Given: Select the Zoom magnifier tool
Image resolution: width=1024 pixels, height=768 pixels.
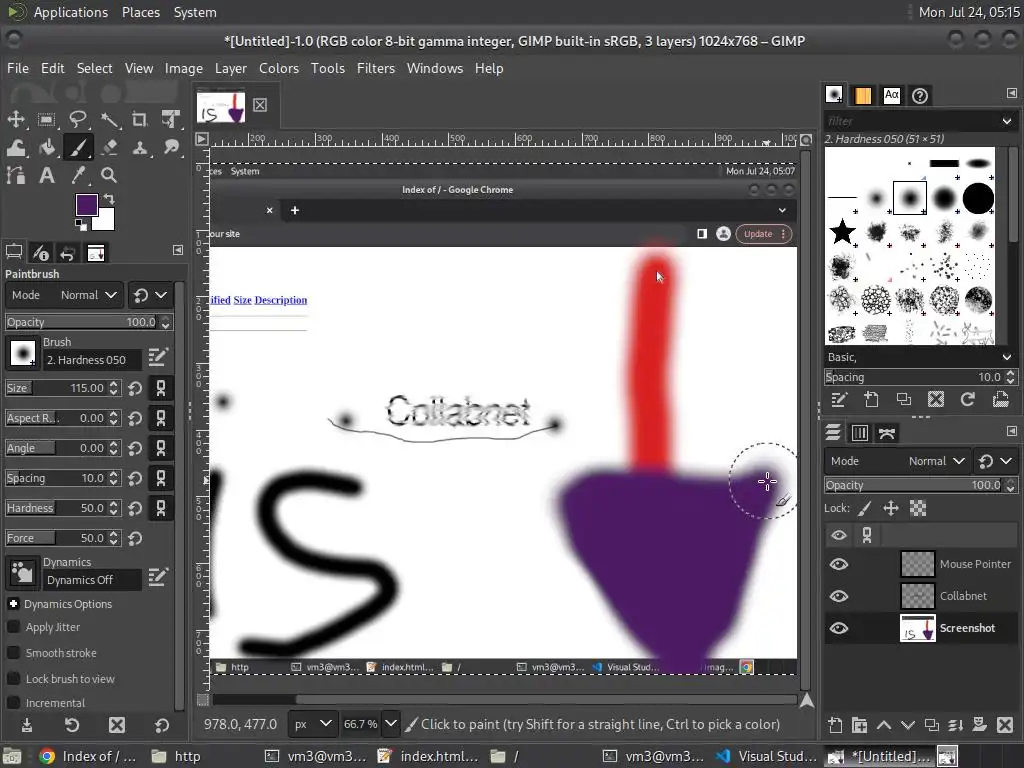Looking at the screenshot, I should tap(109, 175).
